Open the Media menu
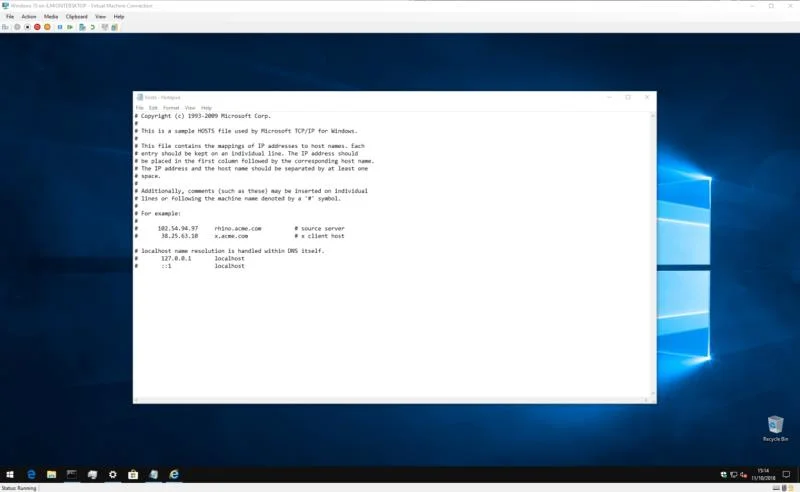Image resolution: width=800 pixels, height=492 pixels. [x=51, y=17]
